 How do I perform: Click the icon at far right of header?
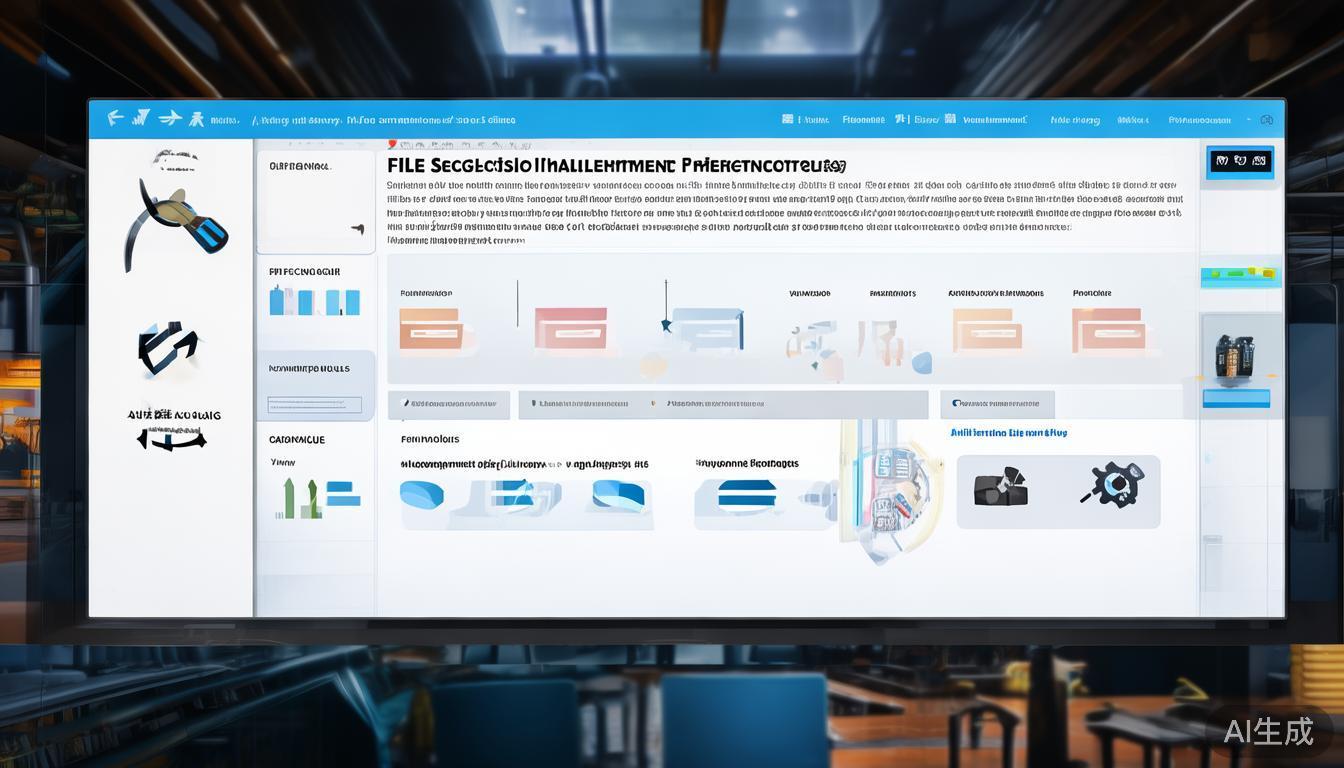point(1266,120)
